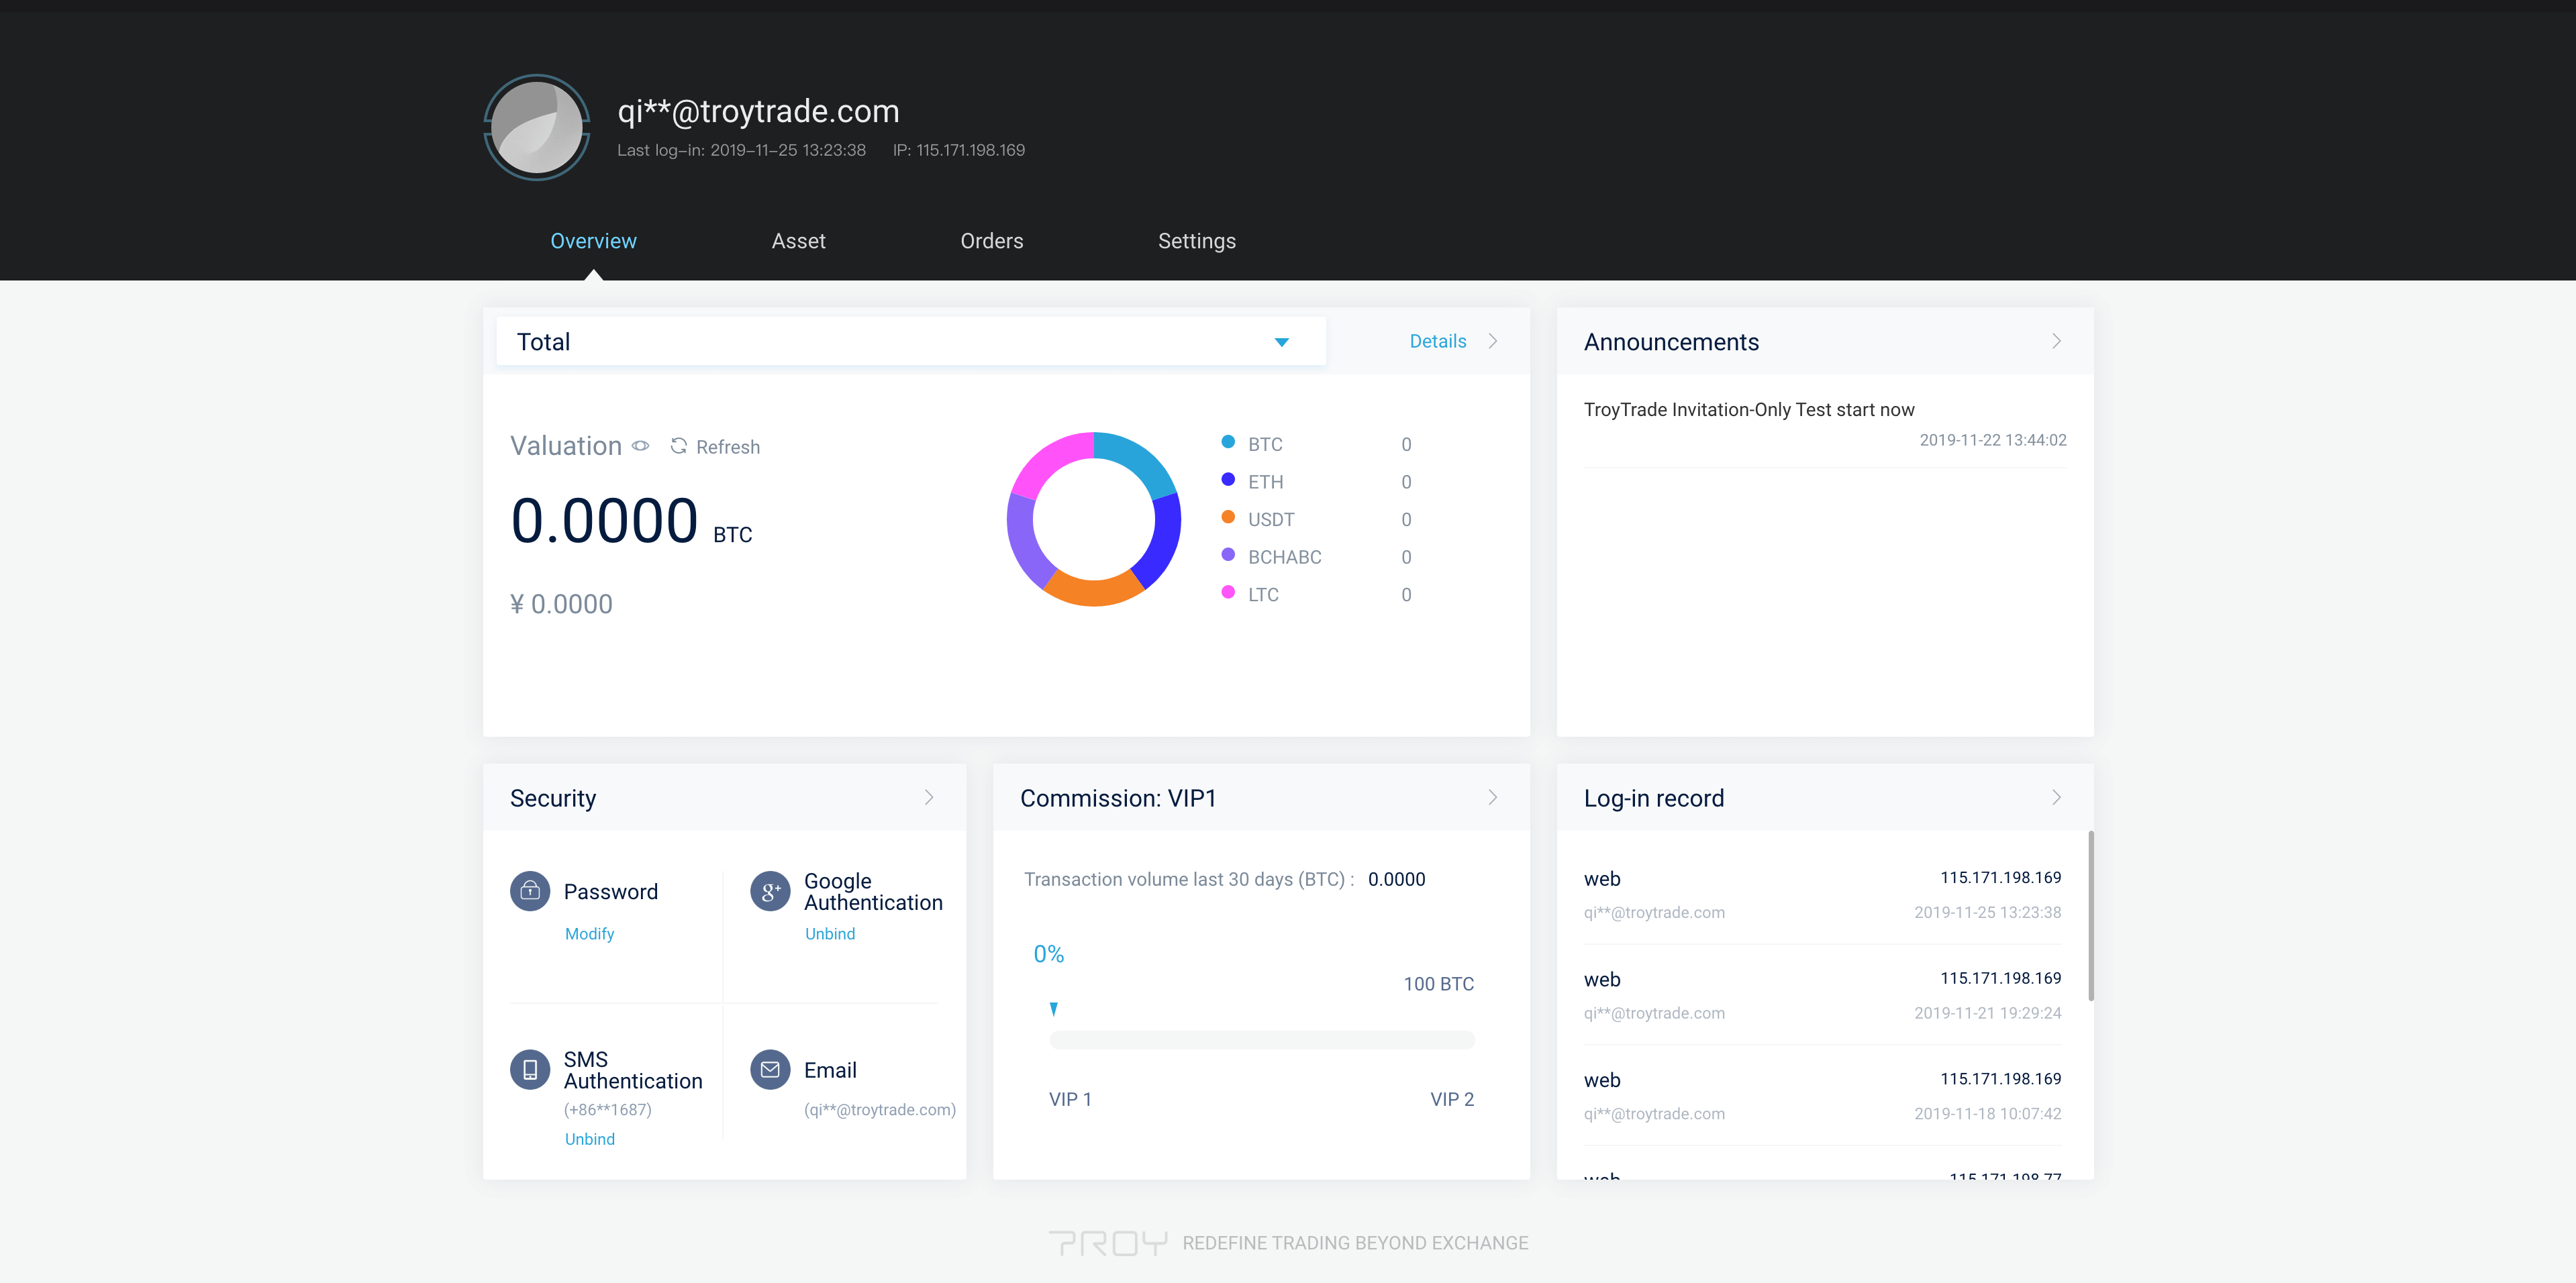Viewport: 2576px width, 1283px height.
Task: Click the VIP commission progress bar
Action: (x=1261, y=1040)
